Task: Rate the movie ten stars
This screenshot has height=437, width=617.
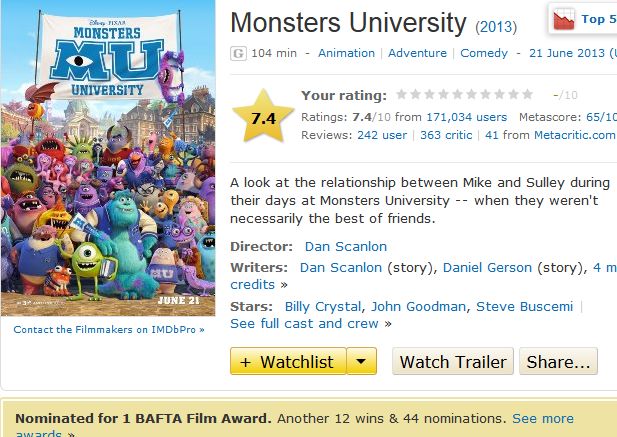Action: [x=527, y=95]
